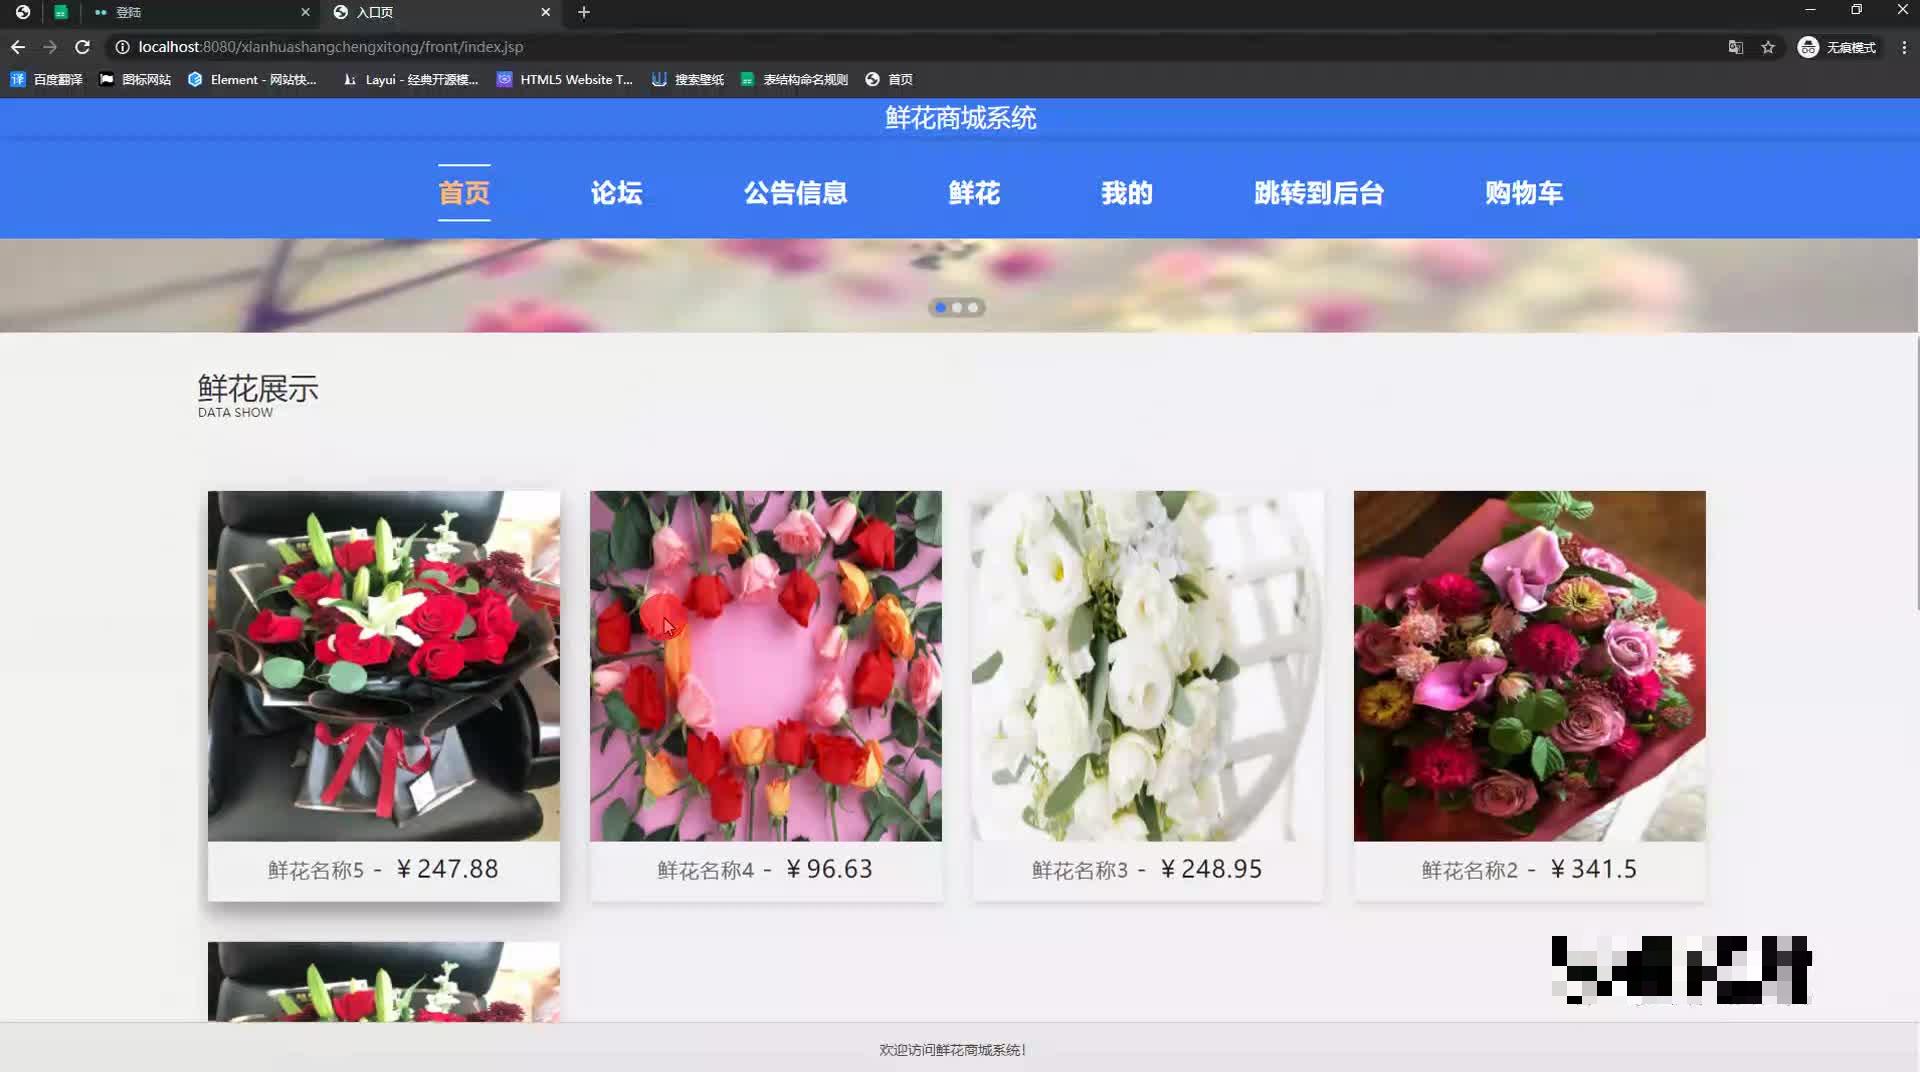Open 购物车 navigation item
This screenshot has height=1072, width=1920.
(1523, 192)
